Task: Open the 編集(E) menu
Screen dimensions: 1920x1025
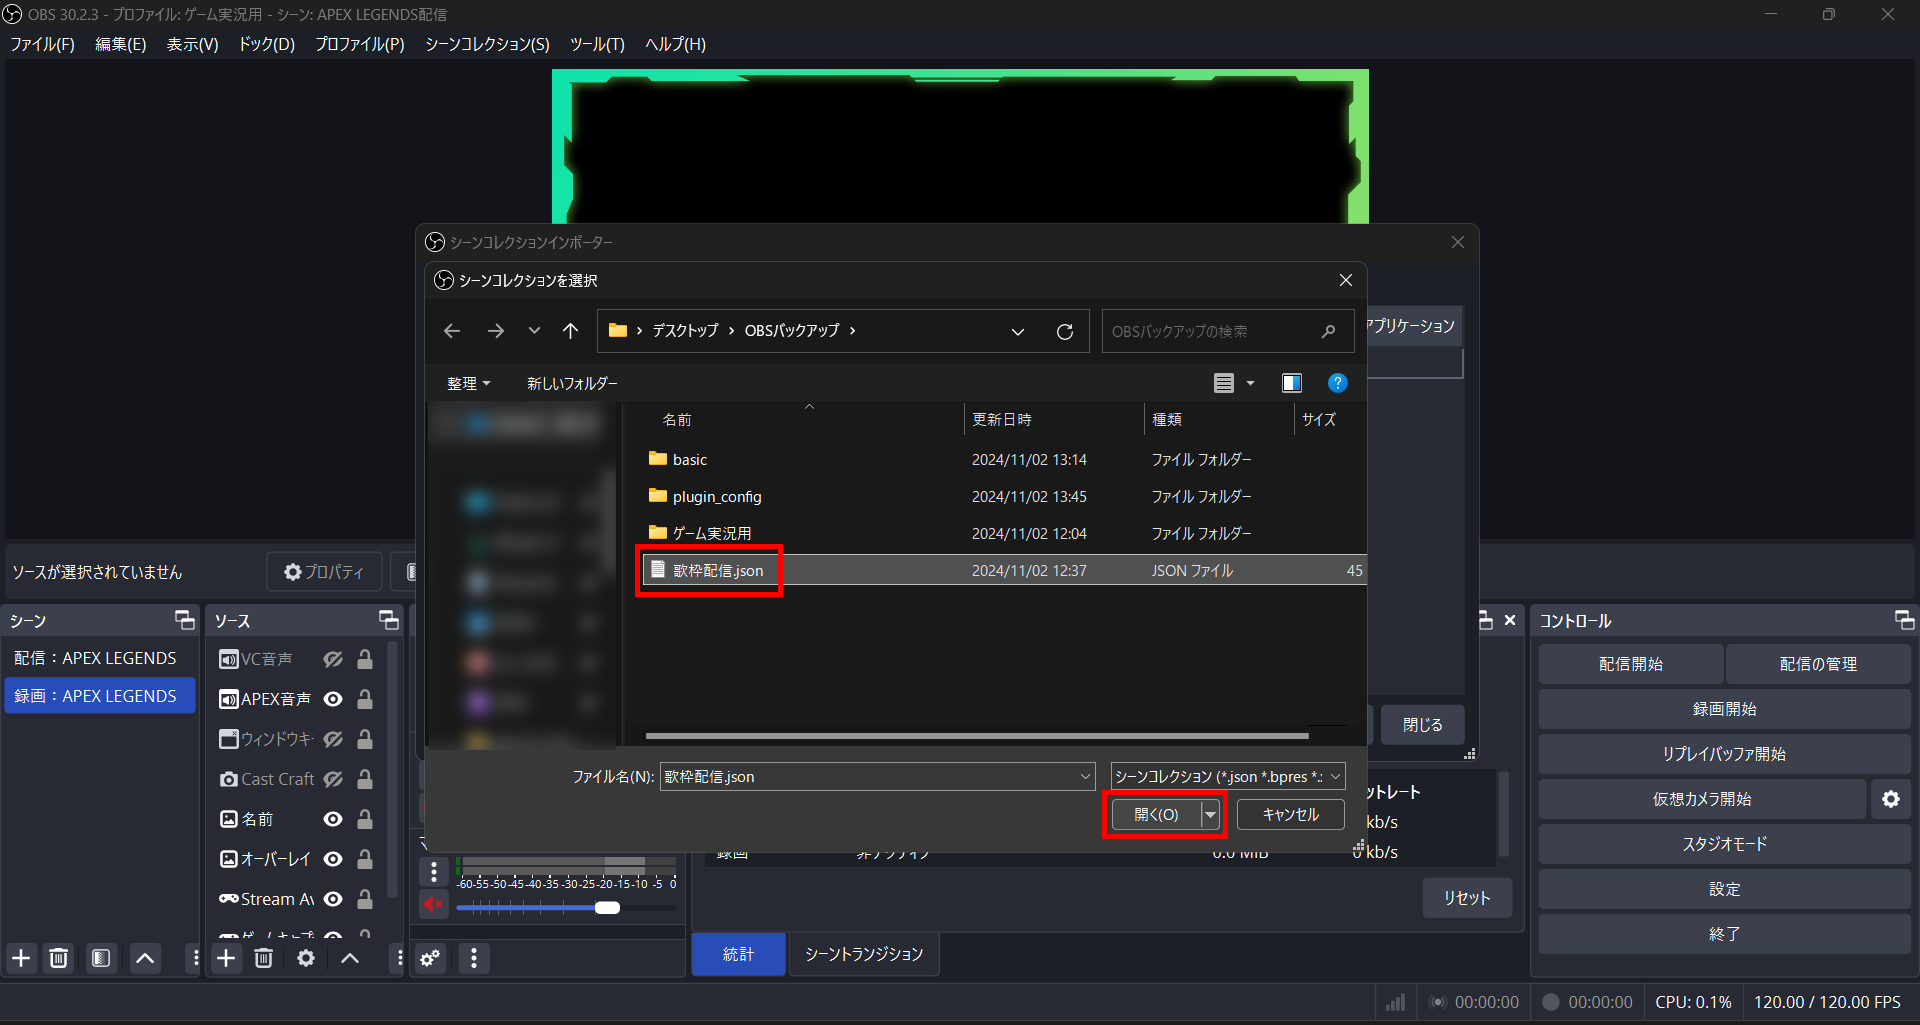Action: 120,44
